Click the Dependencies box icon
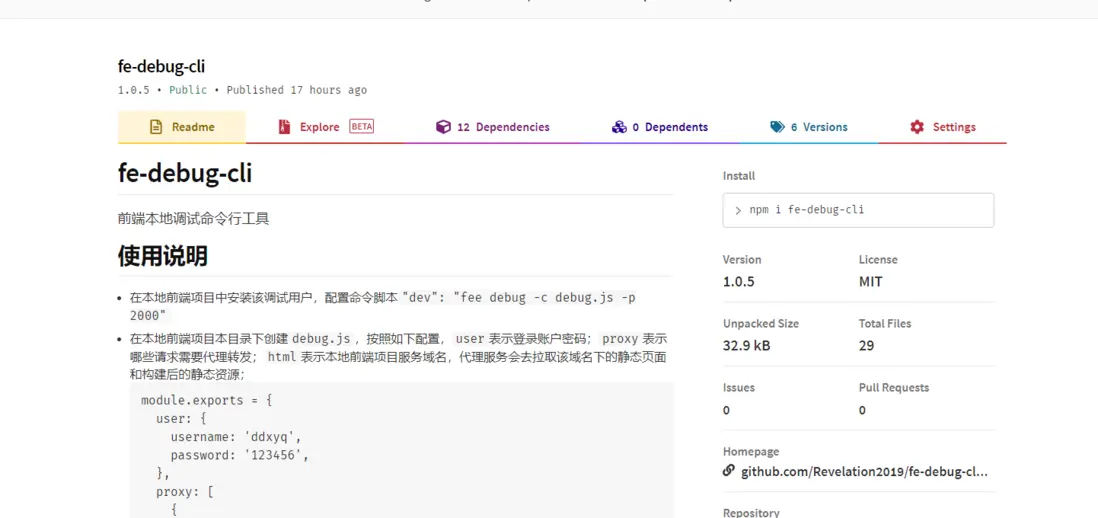 (443, 127)
